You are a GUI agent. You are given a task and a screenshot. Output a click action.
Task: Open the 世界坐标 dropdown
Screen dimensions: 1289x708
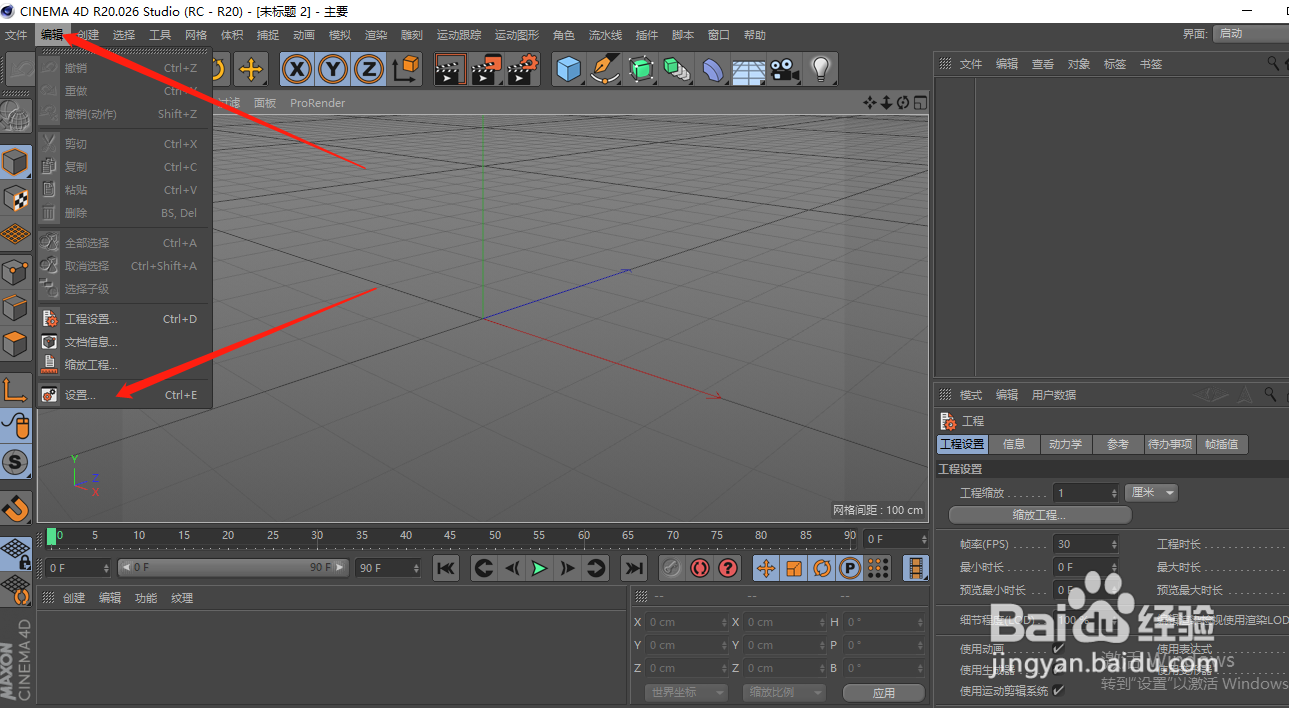click(686, 692)
